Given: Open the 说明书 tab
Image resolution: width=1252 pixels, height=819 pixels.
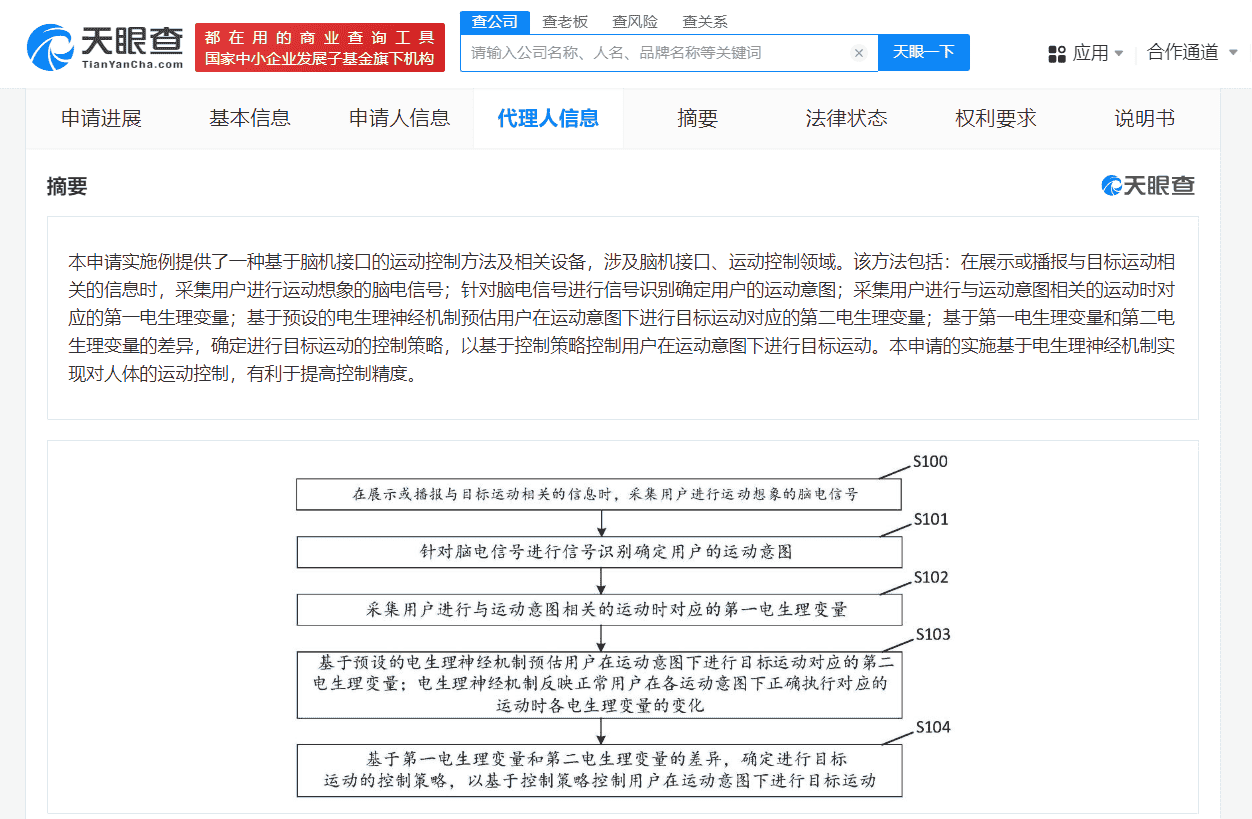Looking at the screenshot, I should 1144,118.
